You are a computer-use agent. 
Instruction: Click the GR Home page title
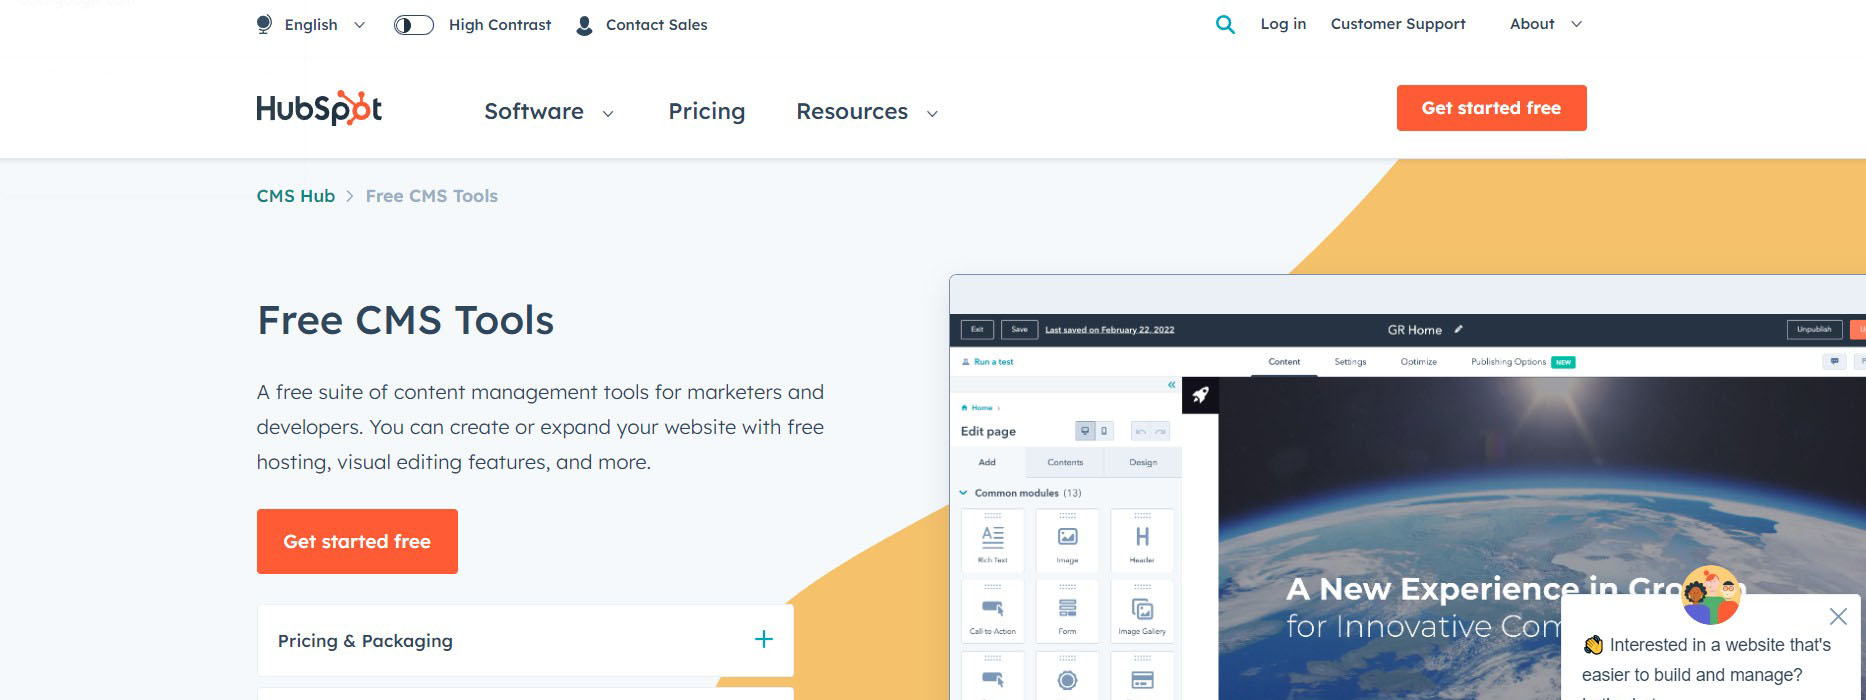tap(1415, 330)
